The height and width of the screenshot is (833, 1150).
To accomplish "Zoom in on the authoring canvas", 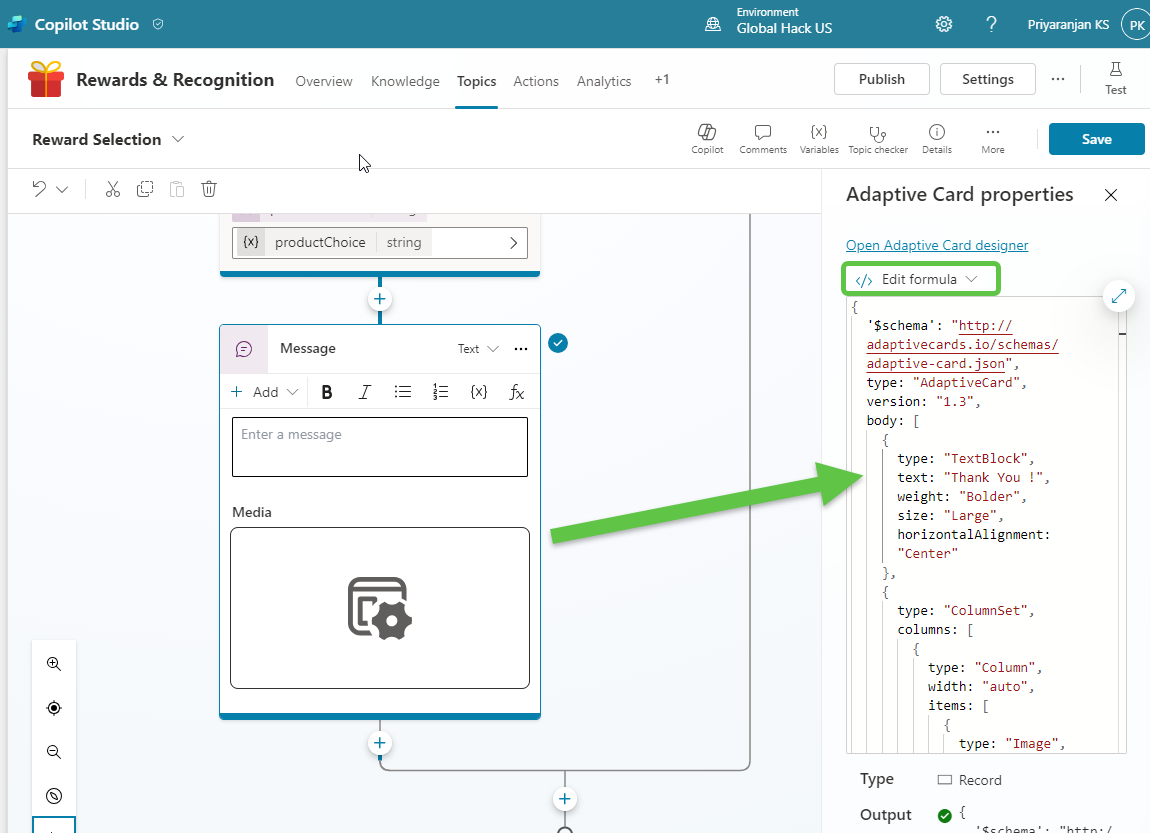I will click(54, 663).
